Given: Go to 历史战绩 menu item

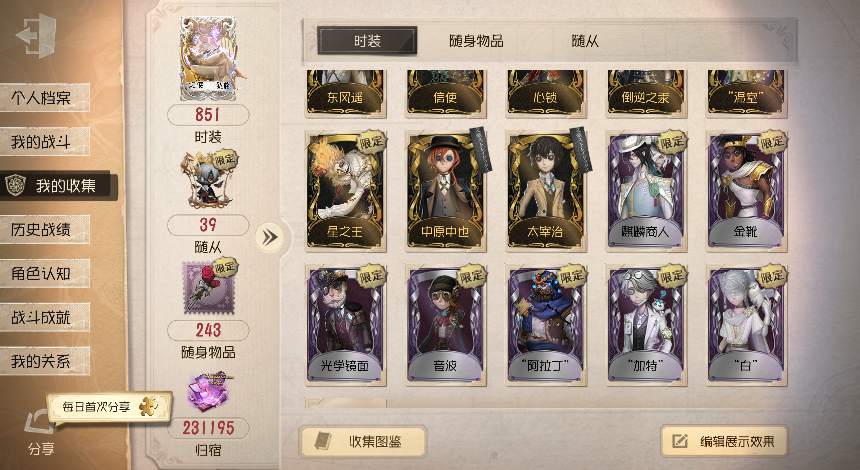Looking at the screenshot, I should 44,230.
